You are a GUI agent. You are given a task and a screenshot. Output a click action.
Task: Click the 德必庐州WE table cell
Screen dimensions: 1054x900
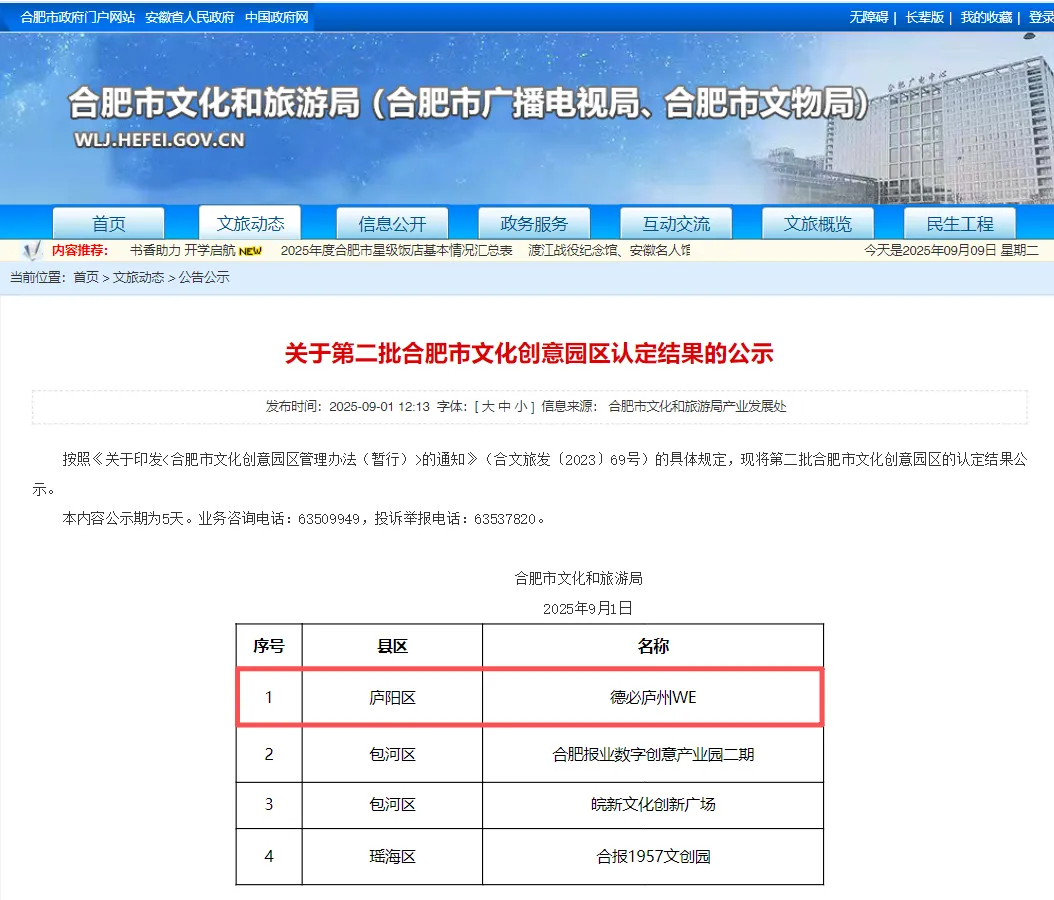653,697
